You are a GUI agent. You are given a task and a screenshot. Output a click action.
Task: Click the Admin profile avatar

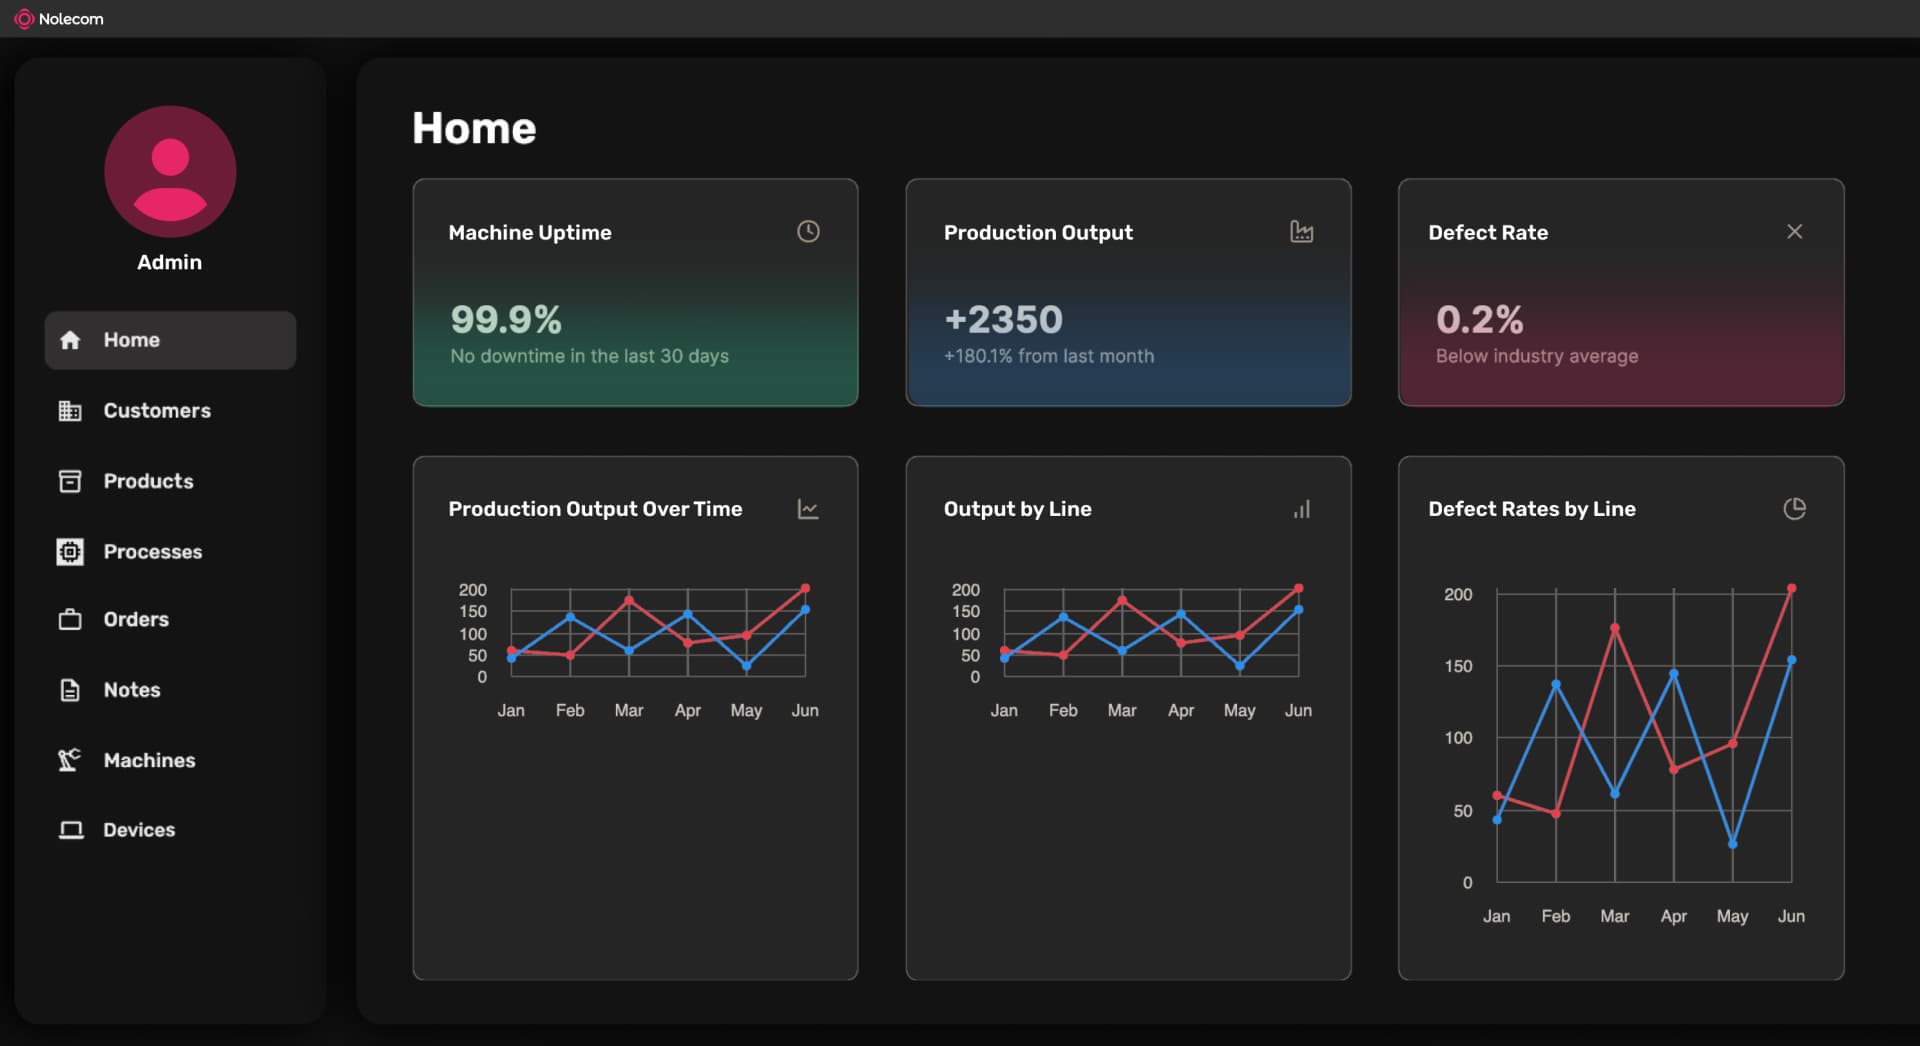(170, 172)
